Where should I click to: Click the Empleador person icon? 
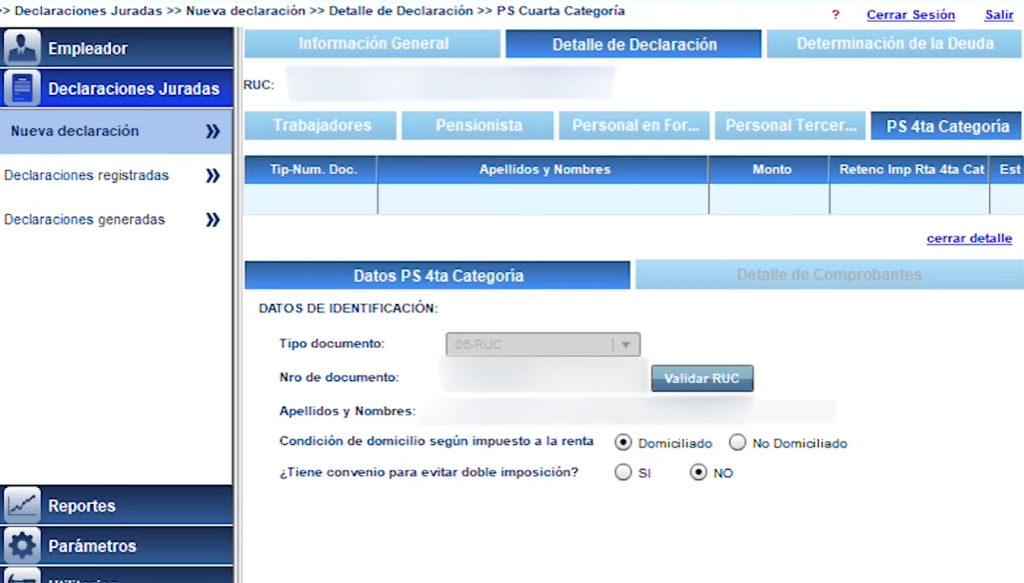(22, 48)
